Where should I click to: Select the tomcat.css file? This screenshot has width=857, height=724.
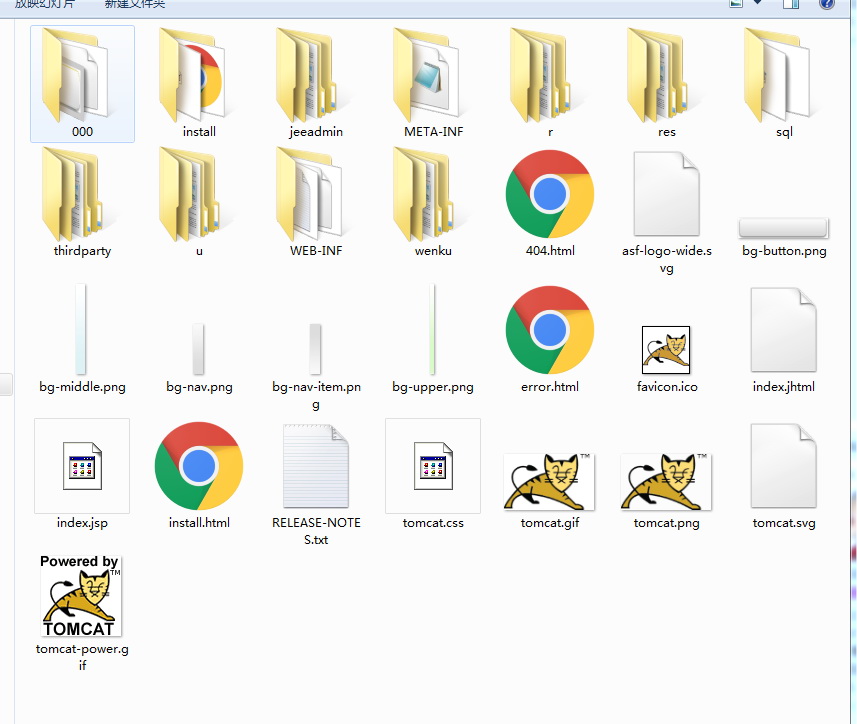click(433, 474)
